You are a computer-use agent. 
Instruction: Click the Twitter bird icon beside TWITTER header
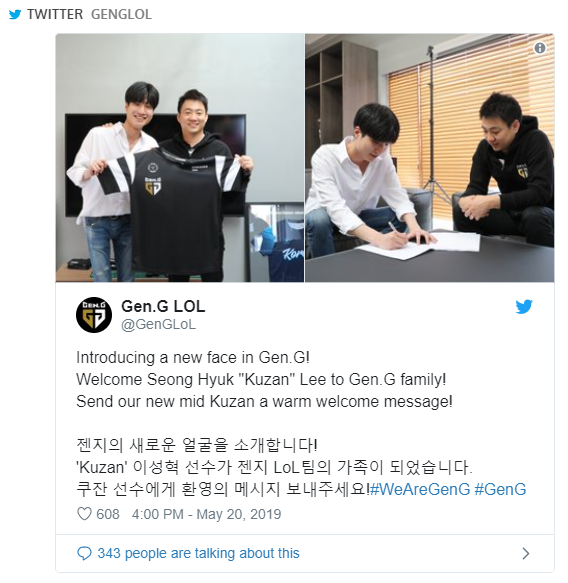[15, 15]
